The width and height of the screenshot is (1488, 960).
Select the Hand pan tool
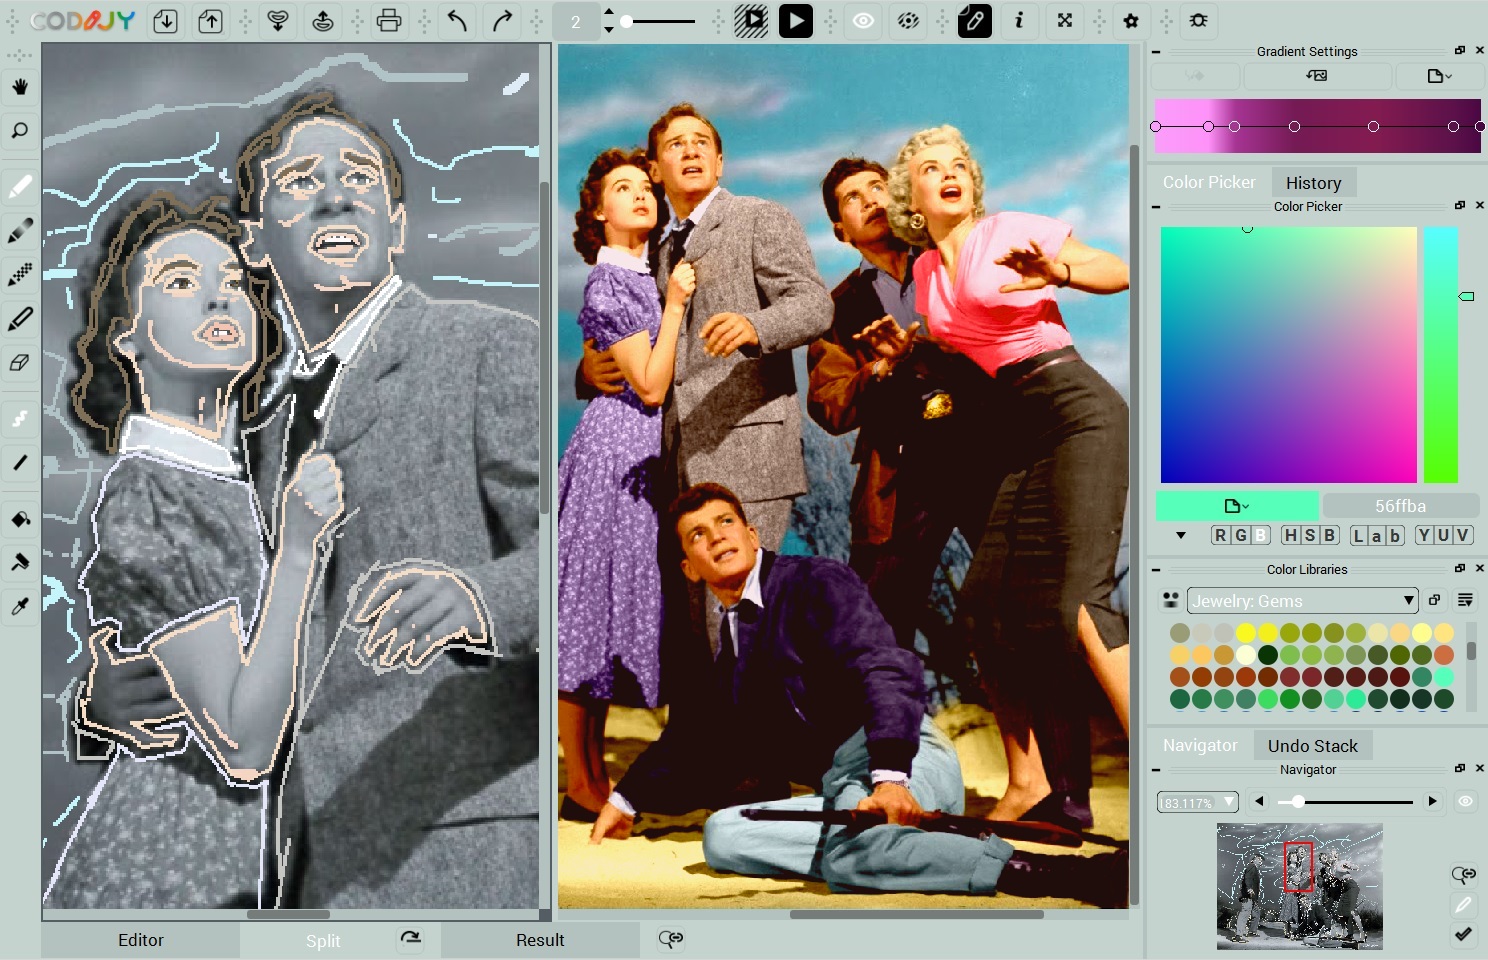(20, 87)
